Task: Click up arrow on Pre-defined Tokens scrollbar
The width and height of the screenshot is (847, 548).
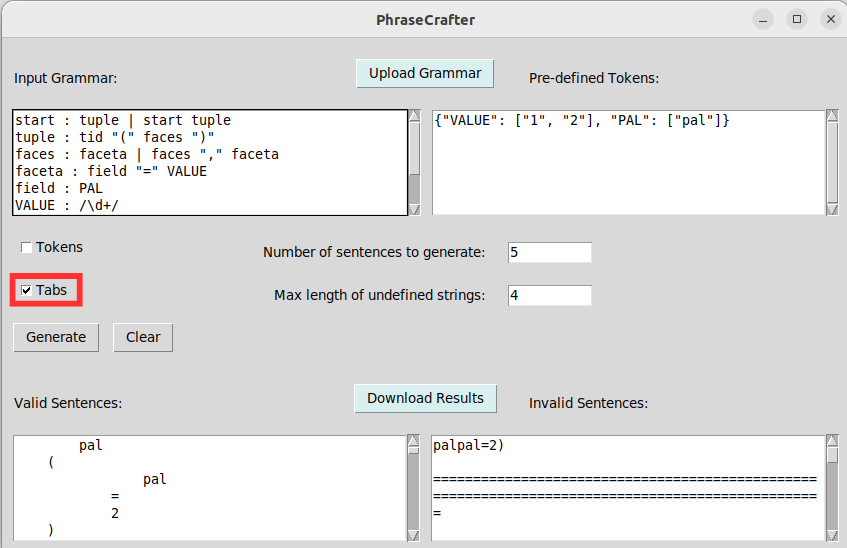Action: [832, 116]
